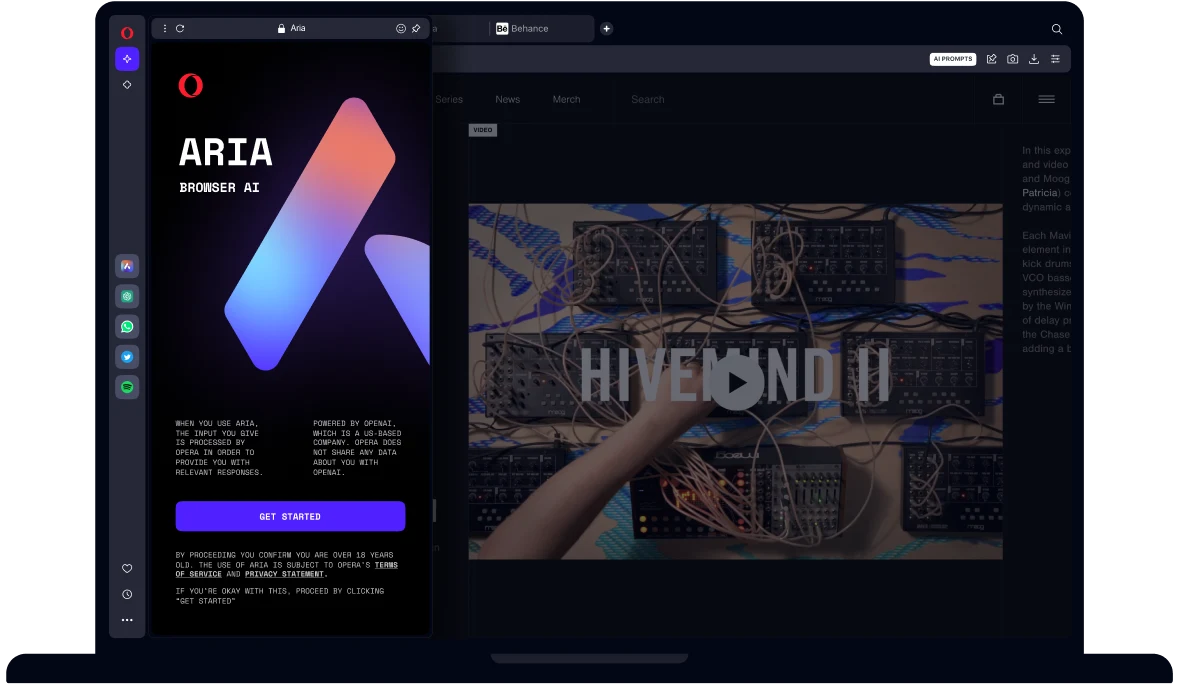
Task: Click the edit page icon in toolbar
Action: point(991,59)
